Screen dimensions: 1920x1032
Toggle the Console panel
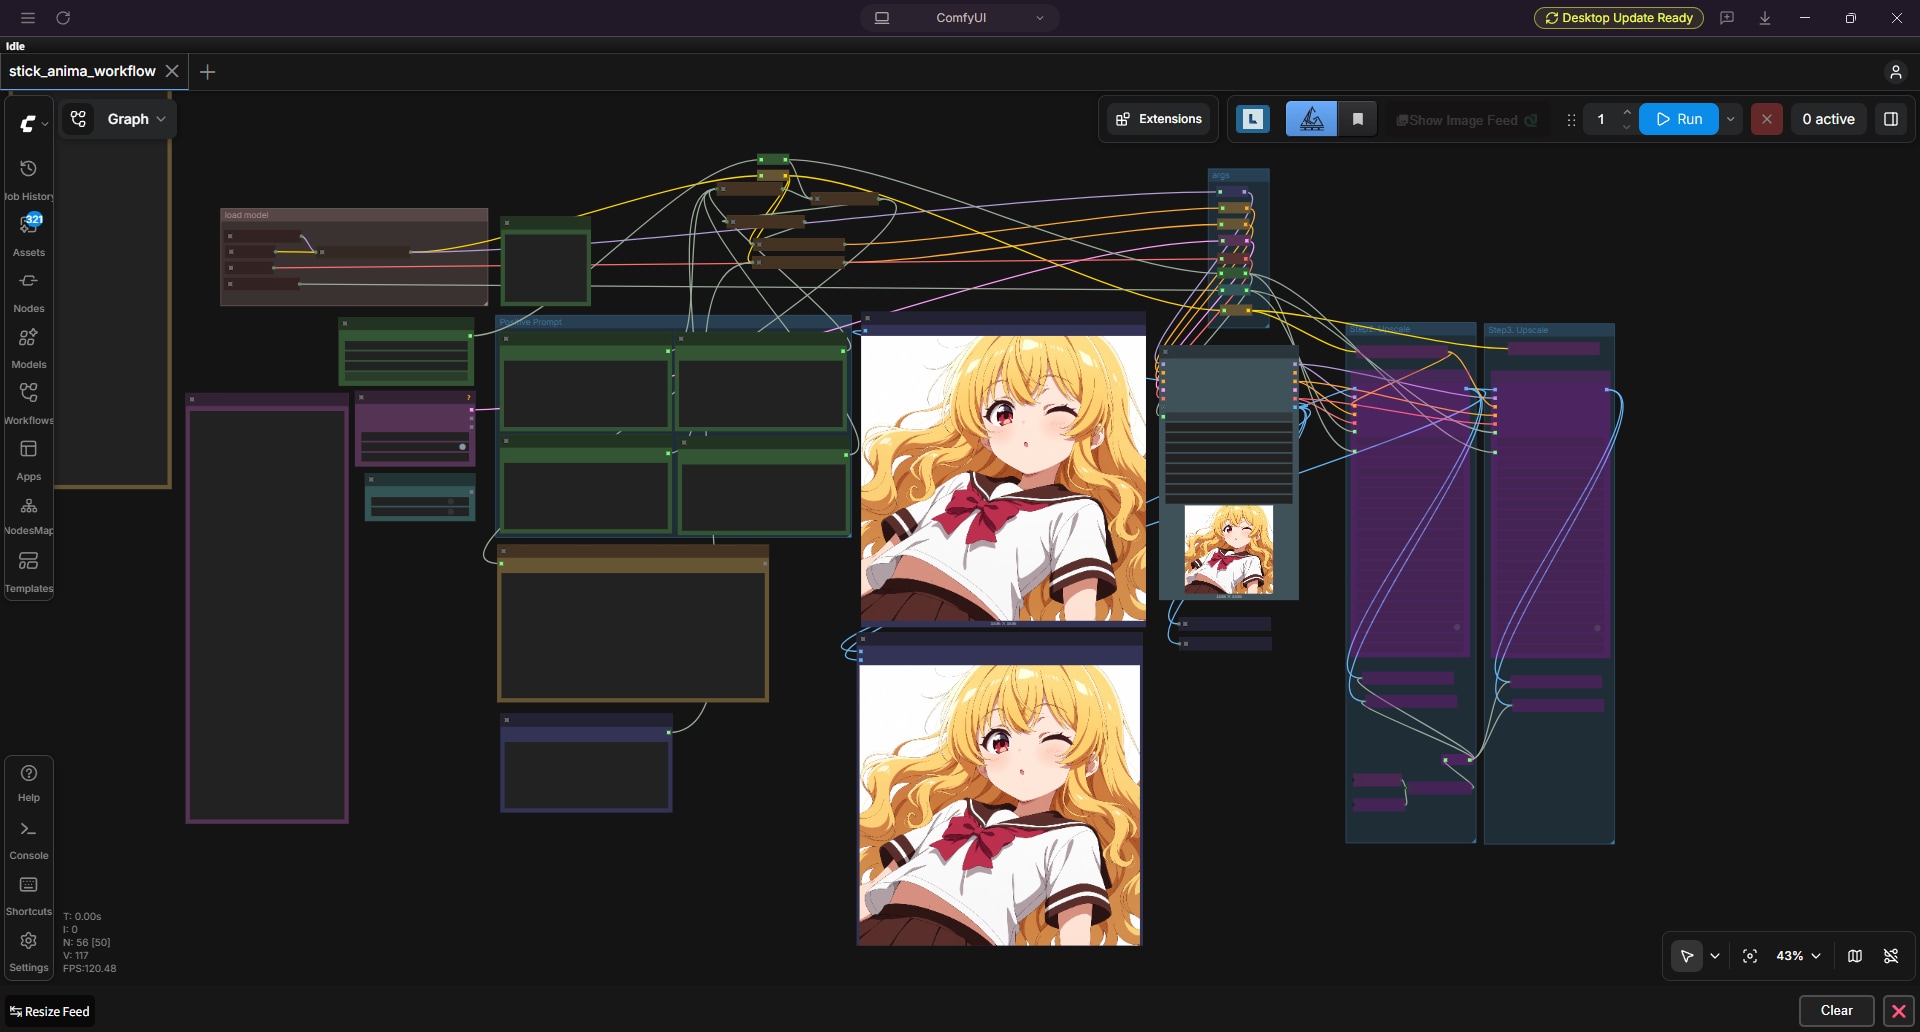(x=29, y=839)
